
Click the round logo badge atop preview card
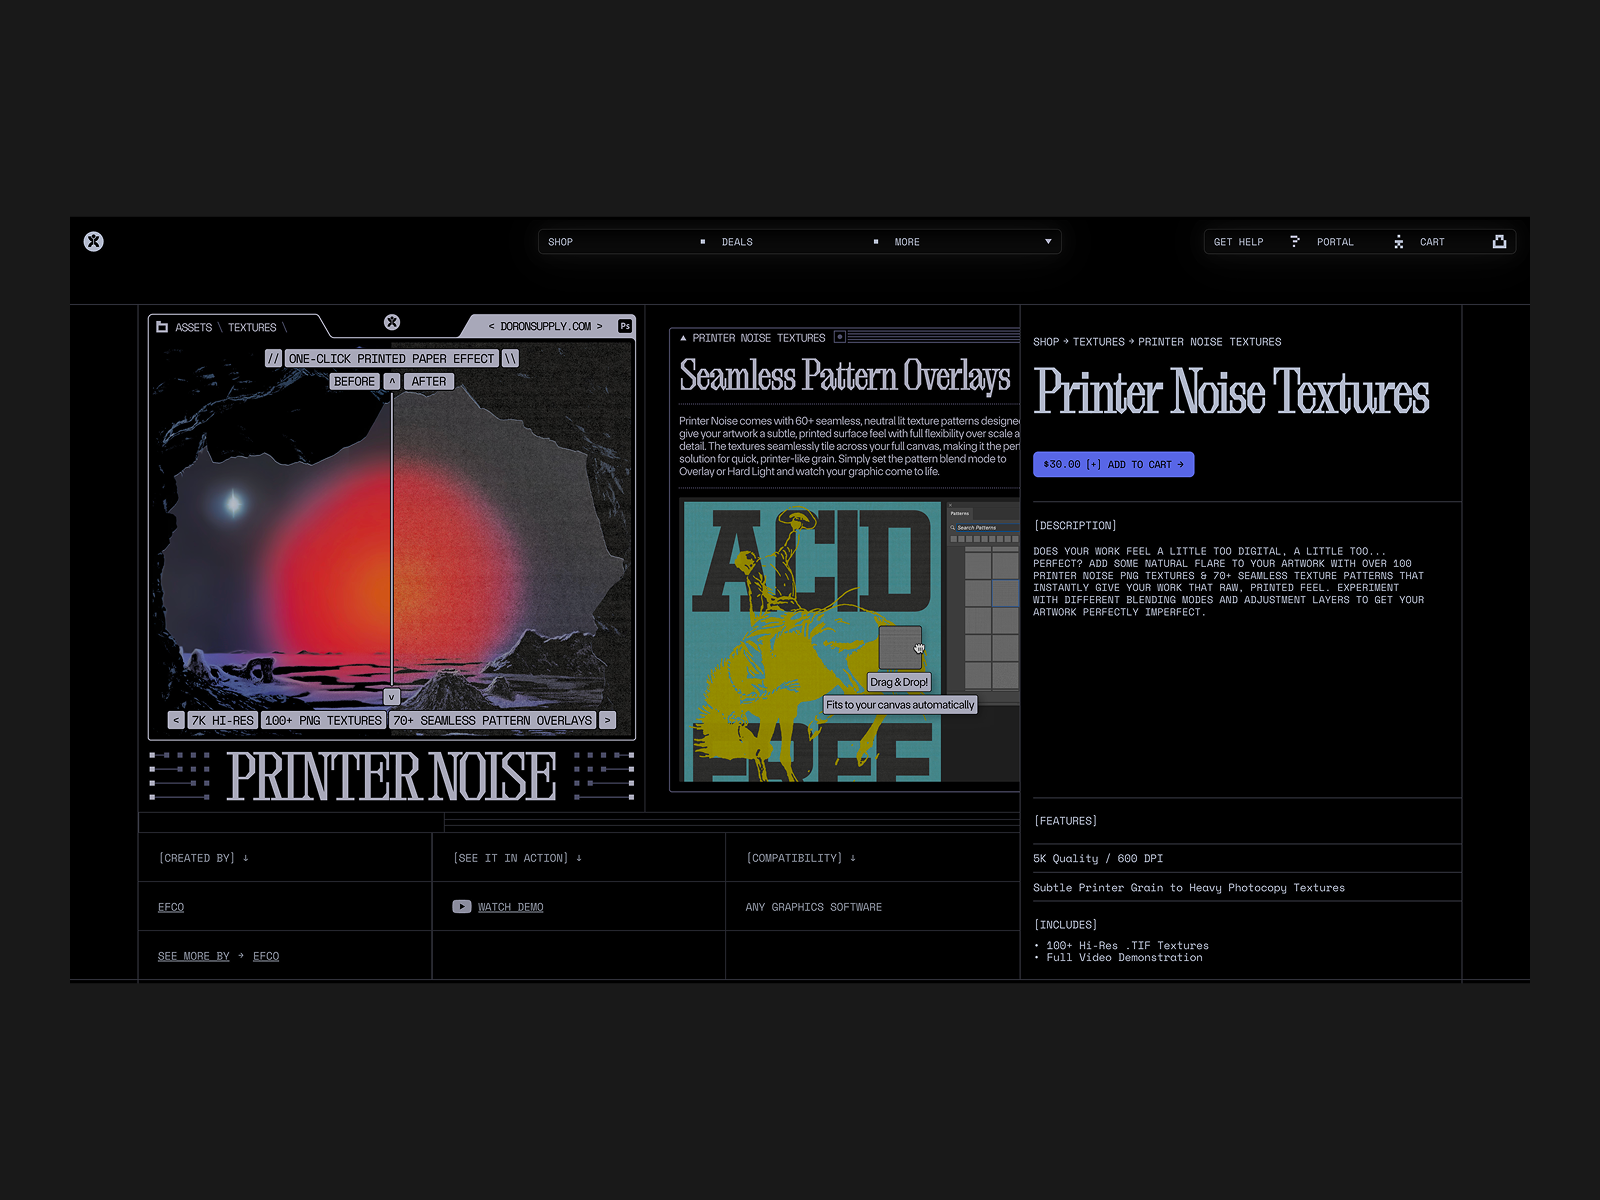[x=392, y=322]
